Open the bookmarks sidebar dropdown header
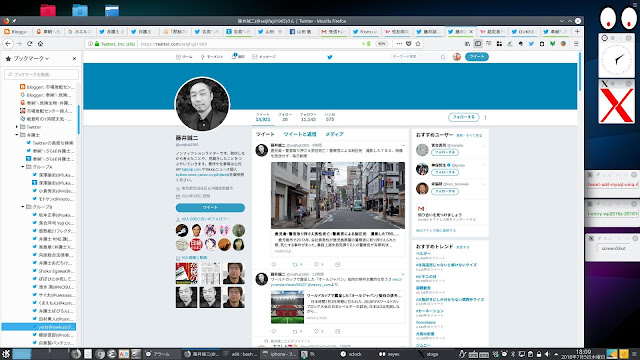The width and height of the screenshot is (640, 360). 27,59
